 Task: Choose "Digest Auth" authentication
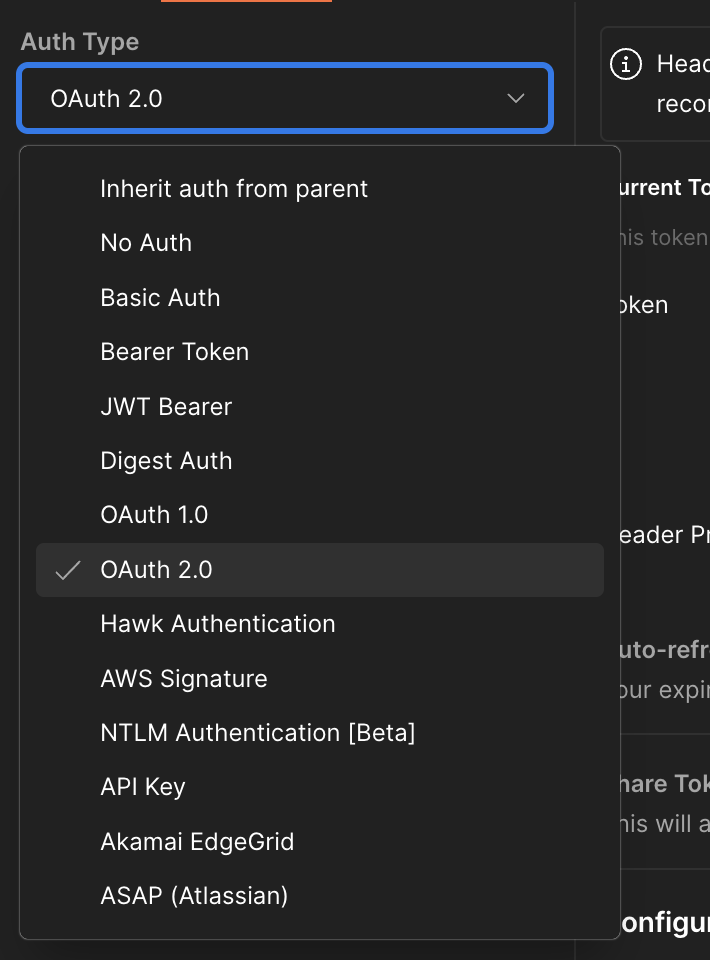pos(166,460)
